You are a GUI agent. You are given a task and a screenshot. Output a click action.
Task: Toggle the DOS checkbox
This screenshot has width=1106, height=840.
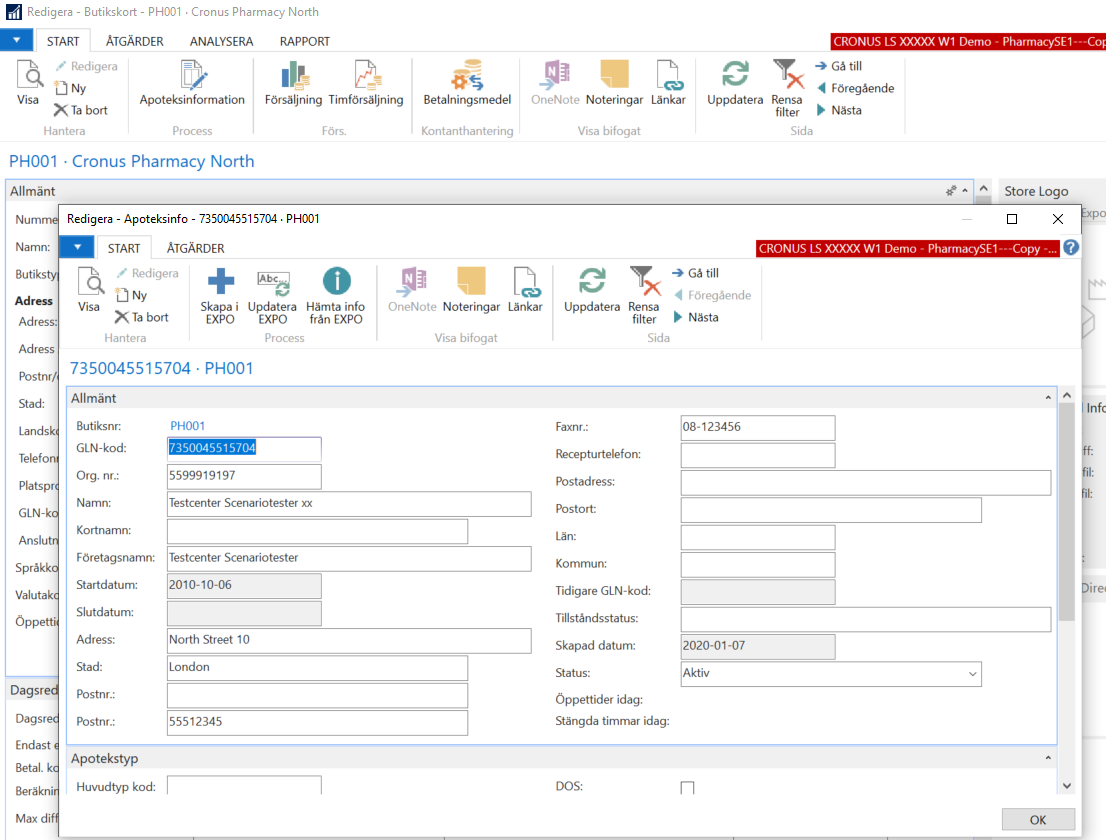click(687, 788)
